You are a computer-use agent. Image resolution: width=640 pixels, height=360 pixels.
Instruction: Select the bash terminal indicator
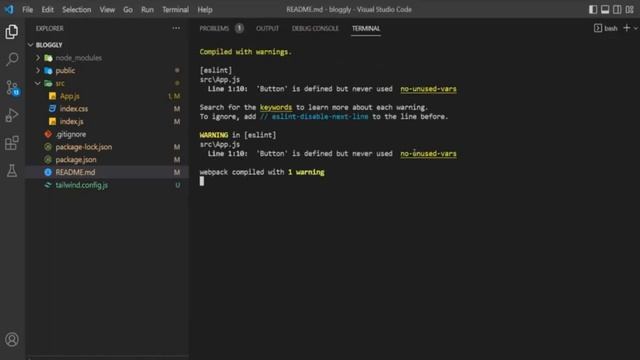pyautogui.click(x=606, y=28)
